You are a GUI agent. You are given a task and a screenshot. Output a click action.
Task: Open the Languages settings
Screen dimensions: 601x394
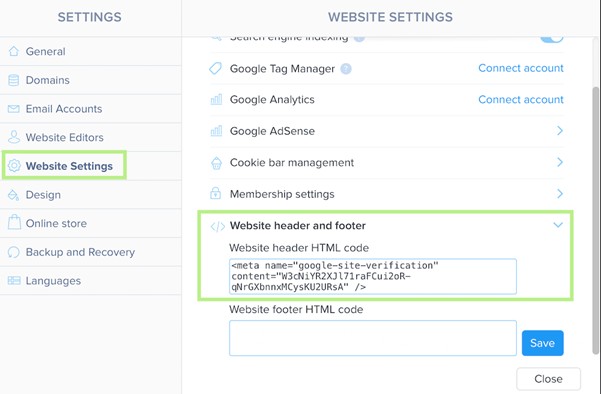[x=91, y=281]
